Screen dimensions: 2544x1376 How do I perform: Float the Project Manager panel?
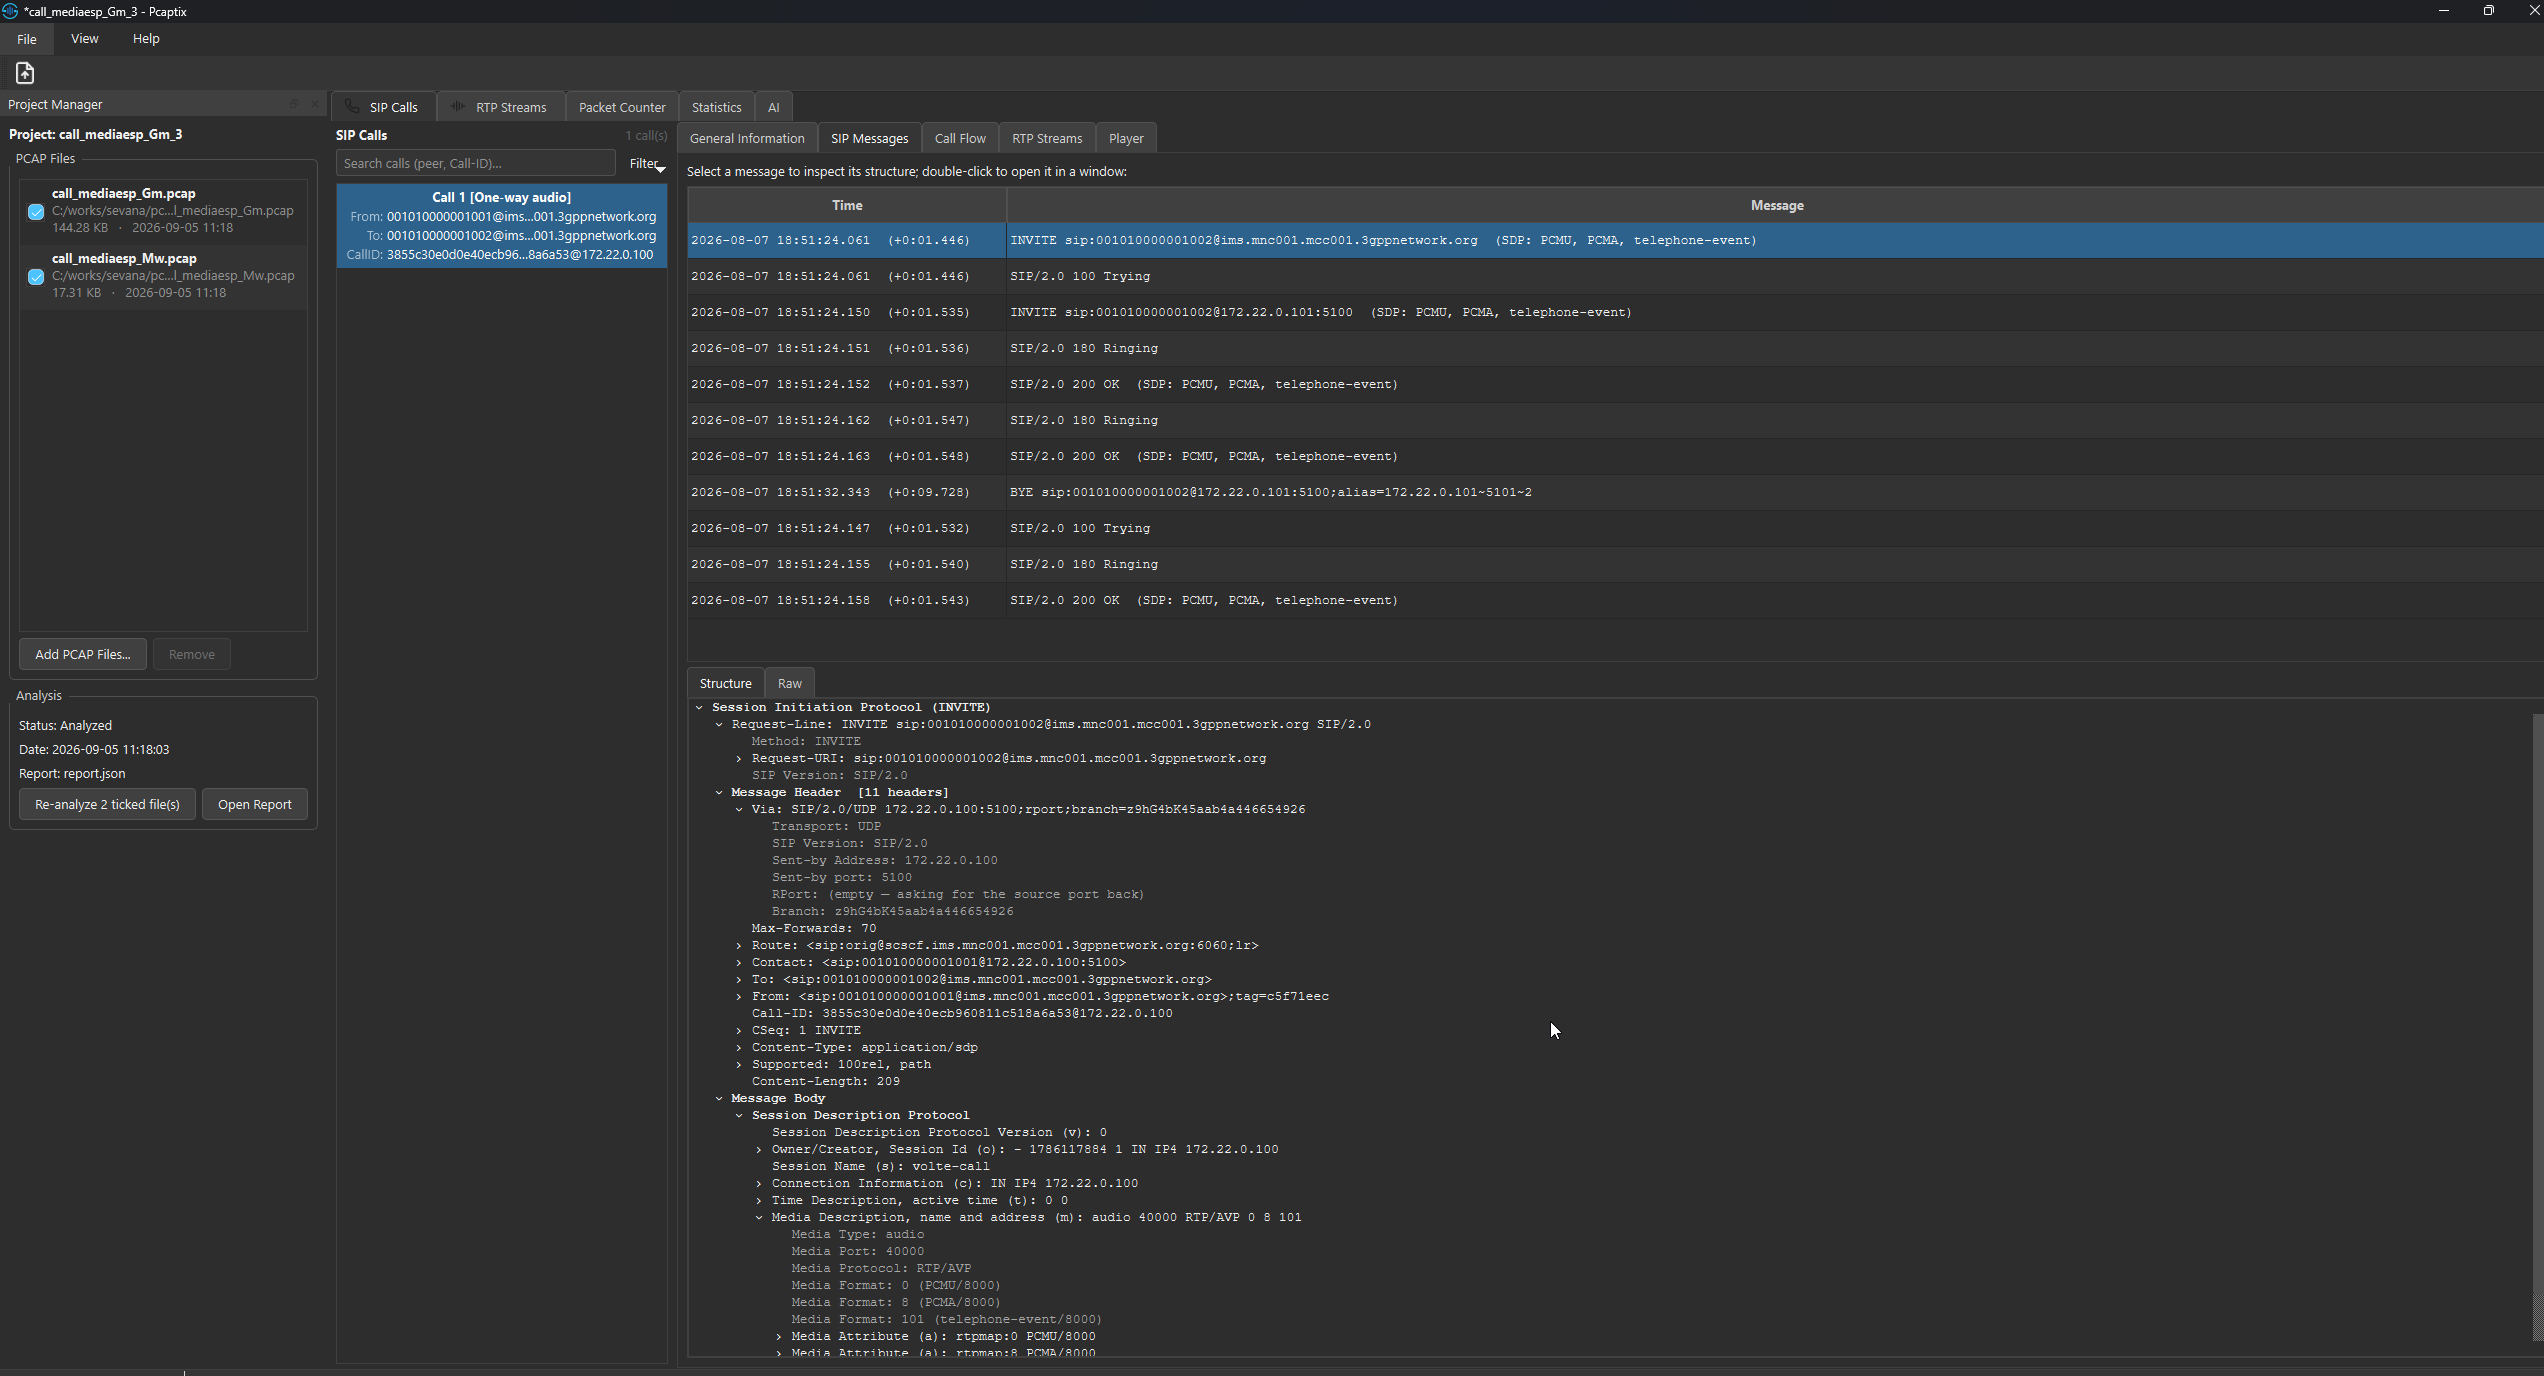point(294,104)
